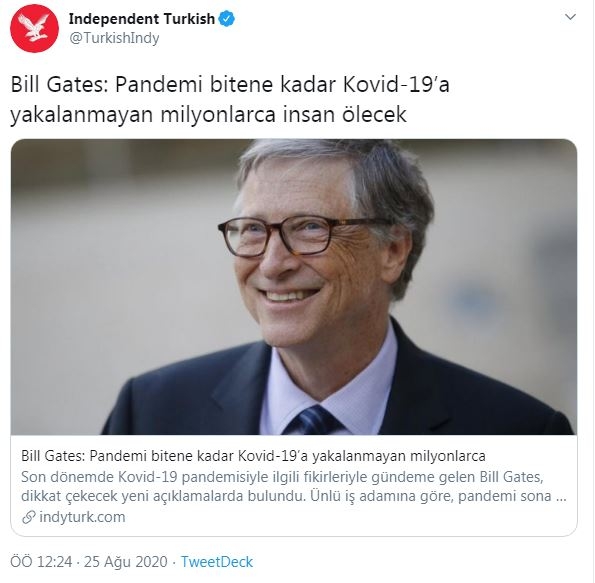Click the chain link icon beside indyturk.com

coord(29,517)
